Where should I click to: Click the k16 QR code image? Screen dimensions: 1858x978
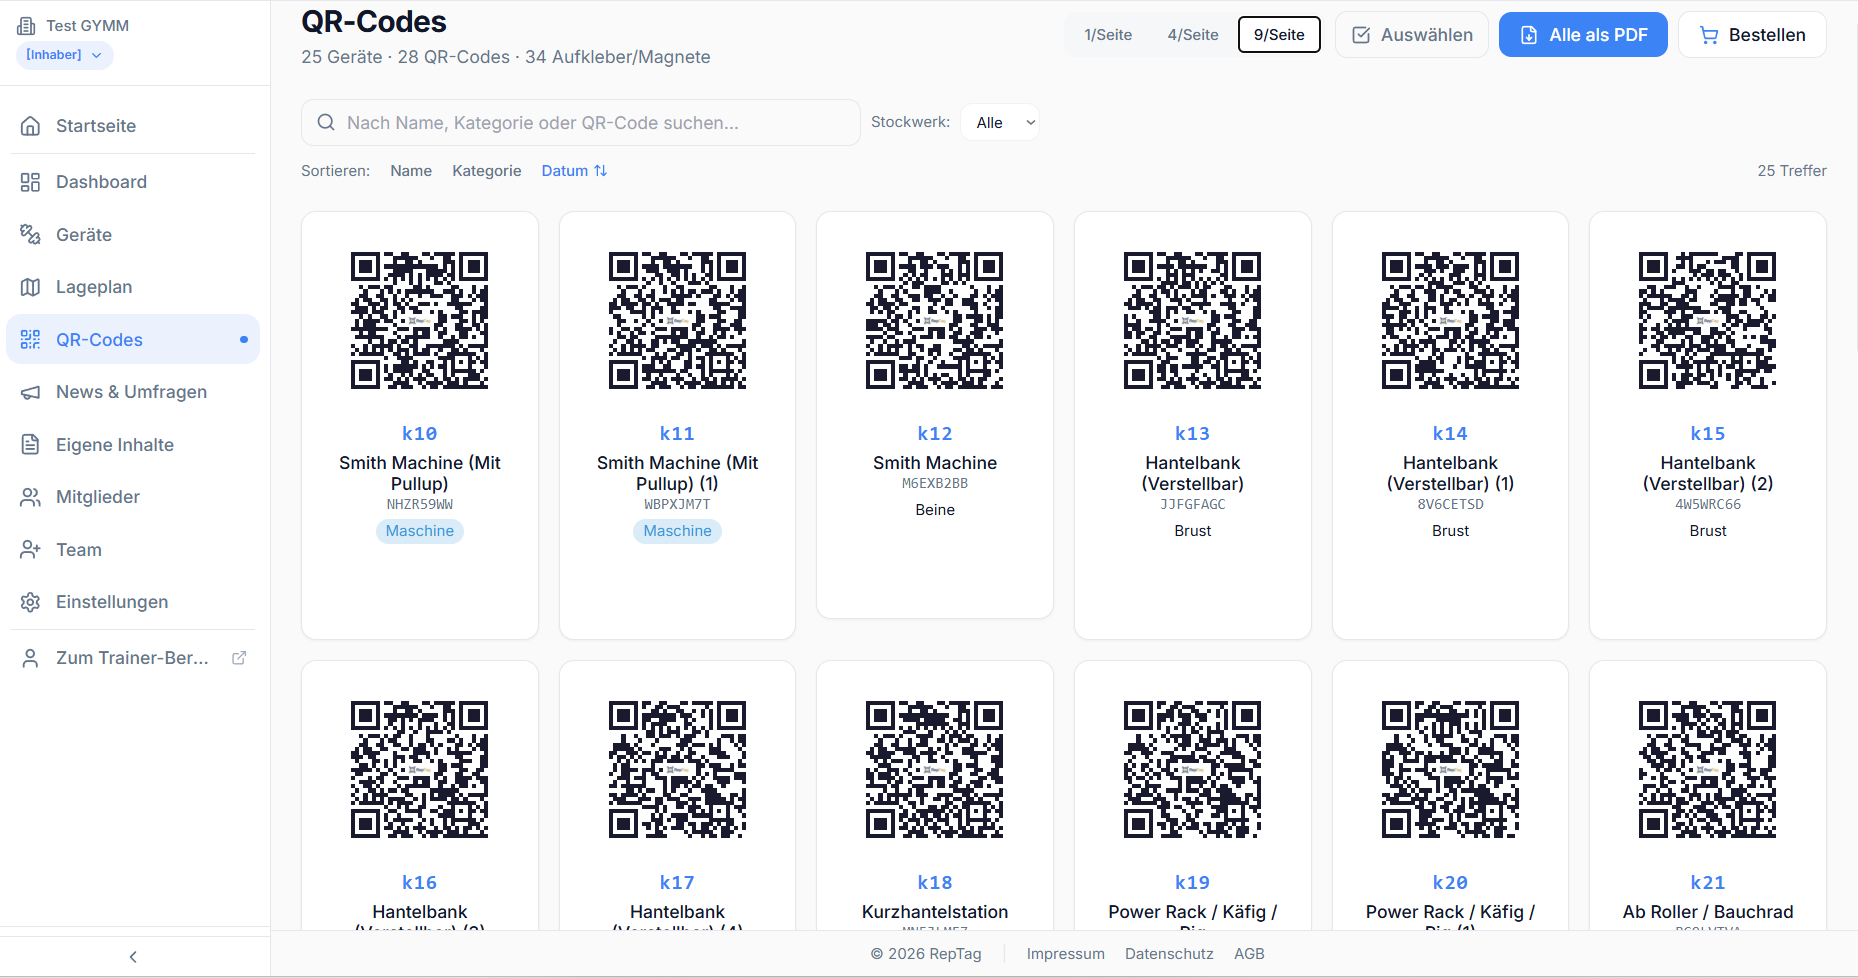tap(420, 769)
